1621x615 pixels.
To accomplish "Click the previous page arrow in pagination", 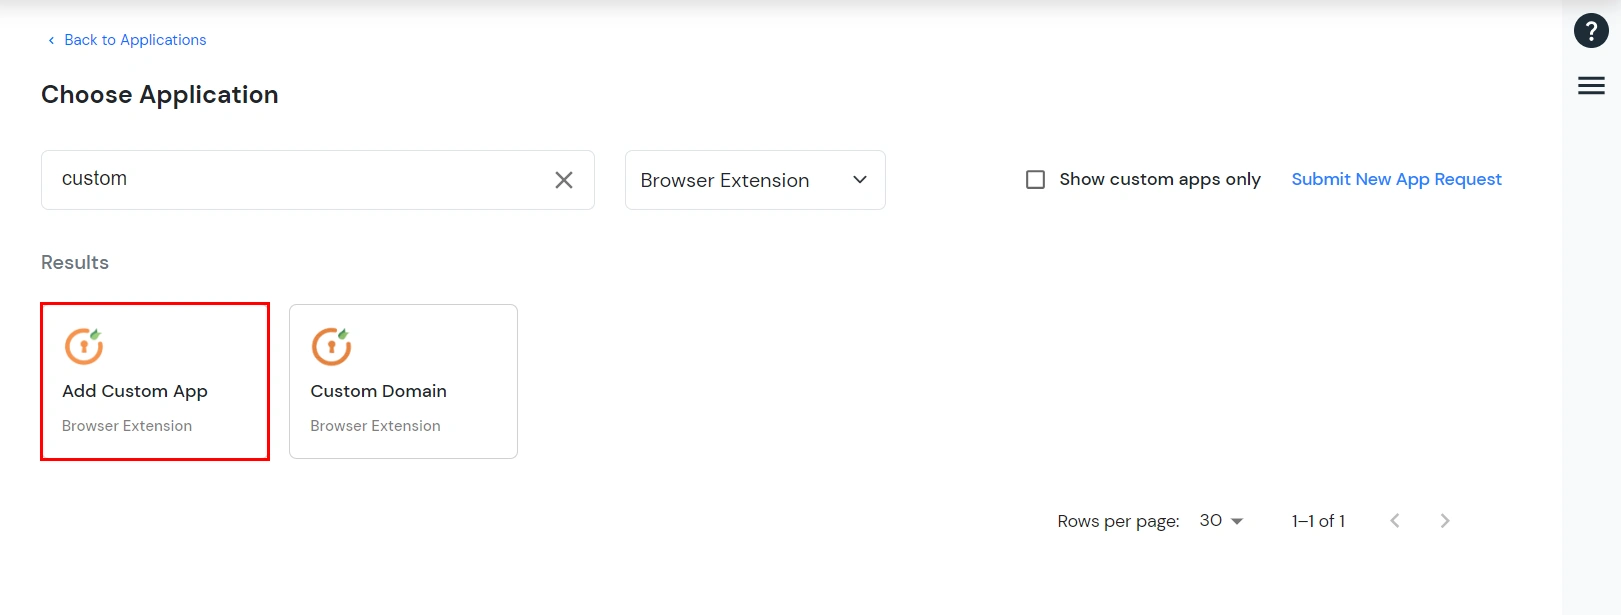I will (1394, 520).
